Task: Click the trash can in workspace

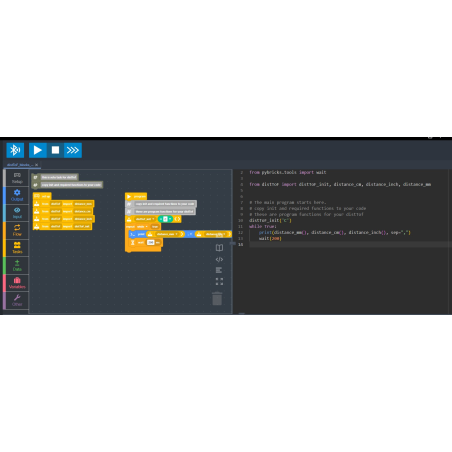Action: (x=217, y=298)
